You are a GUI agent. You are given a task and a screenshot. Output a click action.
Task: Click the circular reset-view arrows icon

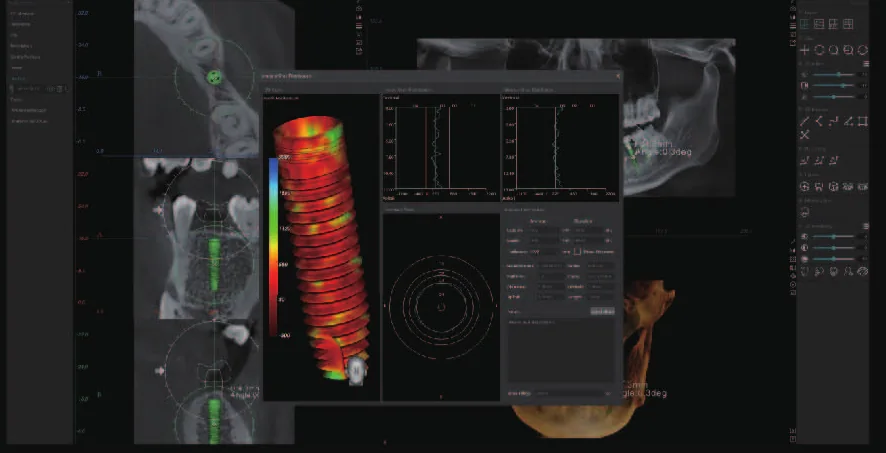[862, 50]
